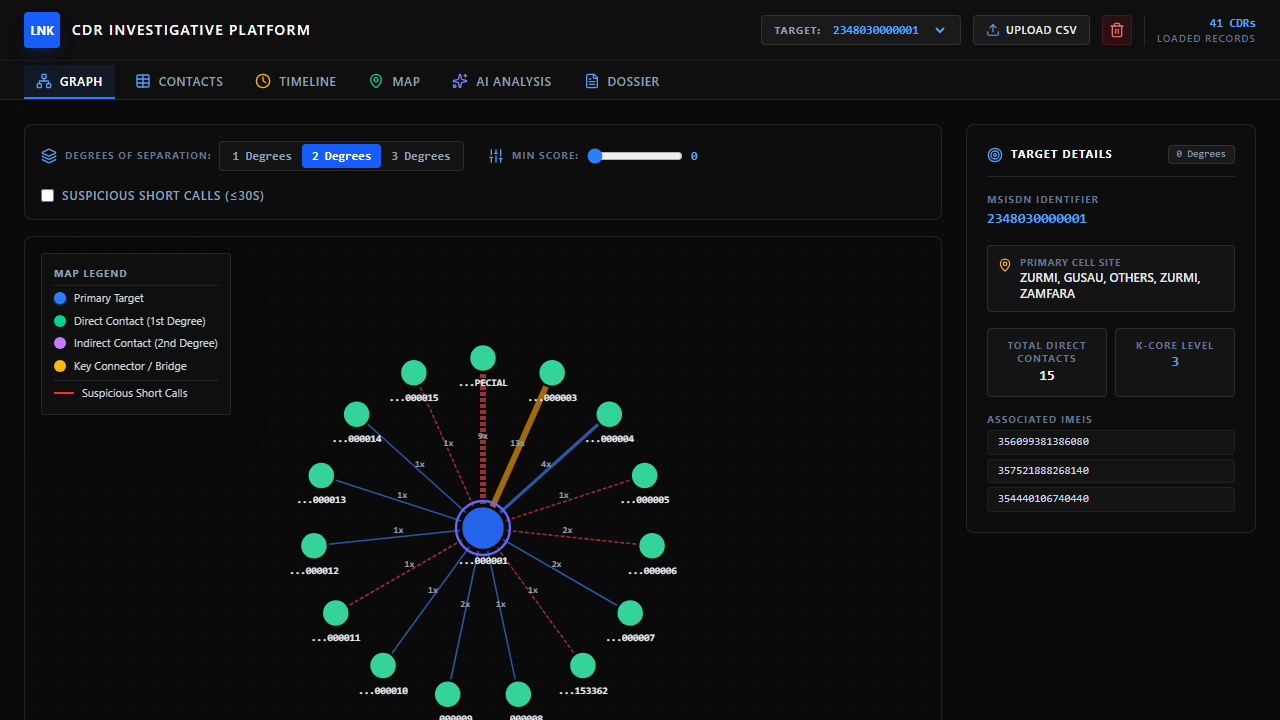Select contact node ...000010
This screenshot has width=1280, height=720.
383,665
